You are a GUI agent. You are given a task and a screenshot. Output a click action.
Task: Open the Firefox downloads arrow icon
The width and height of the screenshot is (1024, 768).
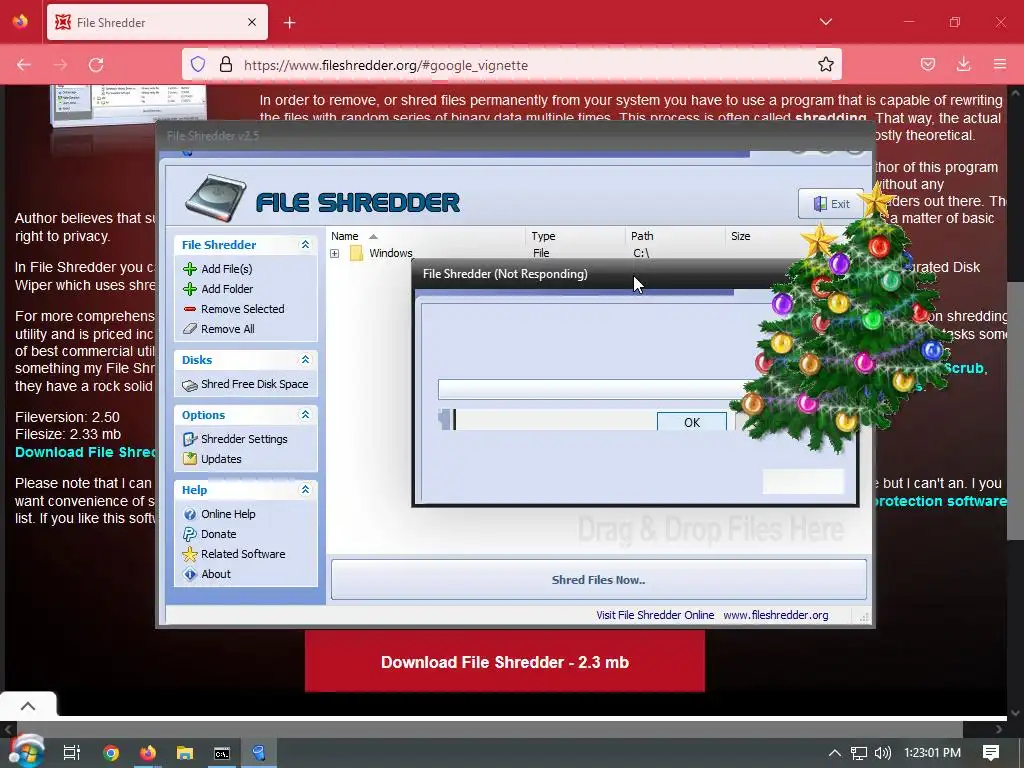963,65
